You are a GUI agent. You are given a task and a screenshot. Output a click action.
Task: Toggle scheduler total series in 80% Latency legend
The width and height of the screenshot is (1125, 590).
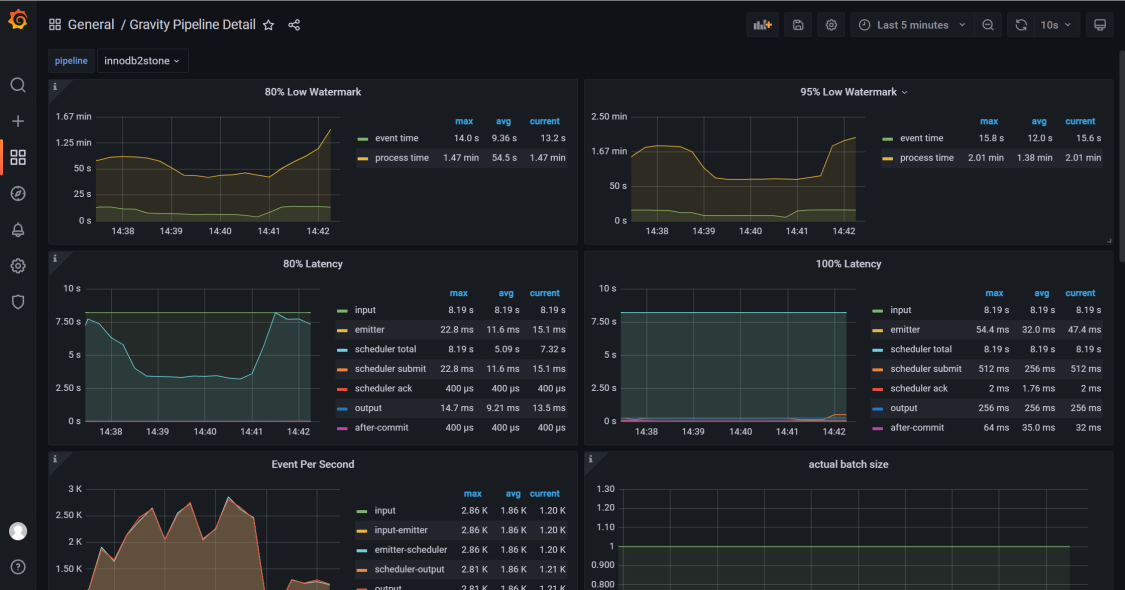tap(385, 349)
